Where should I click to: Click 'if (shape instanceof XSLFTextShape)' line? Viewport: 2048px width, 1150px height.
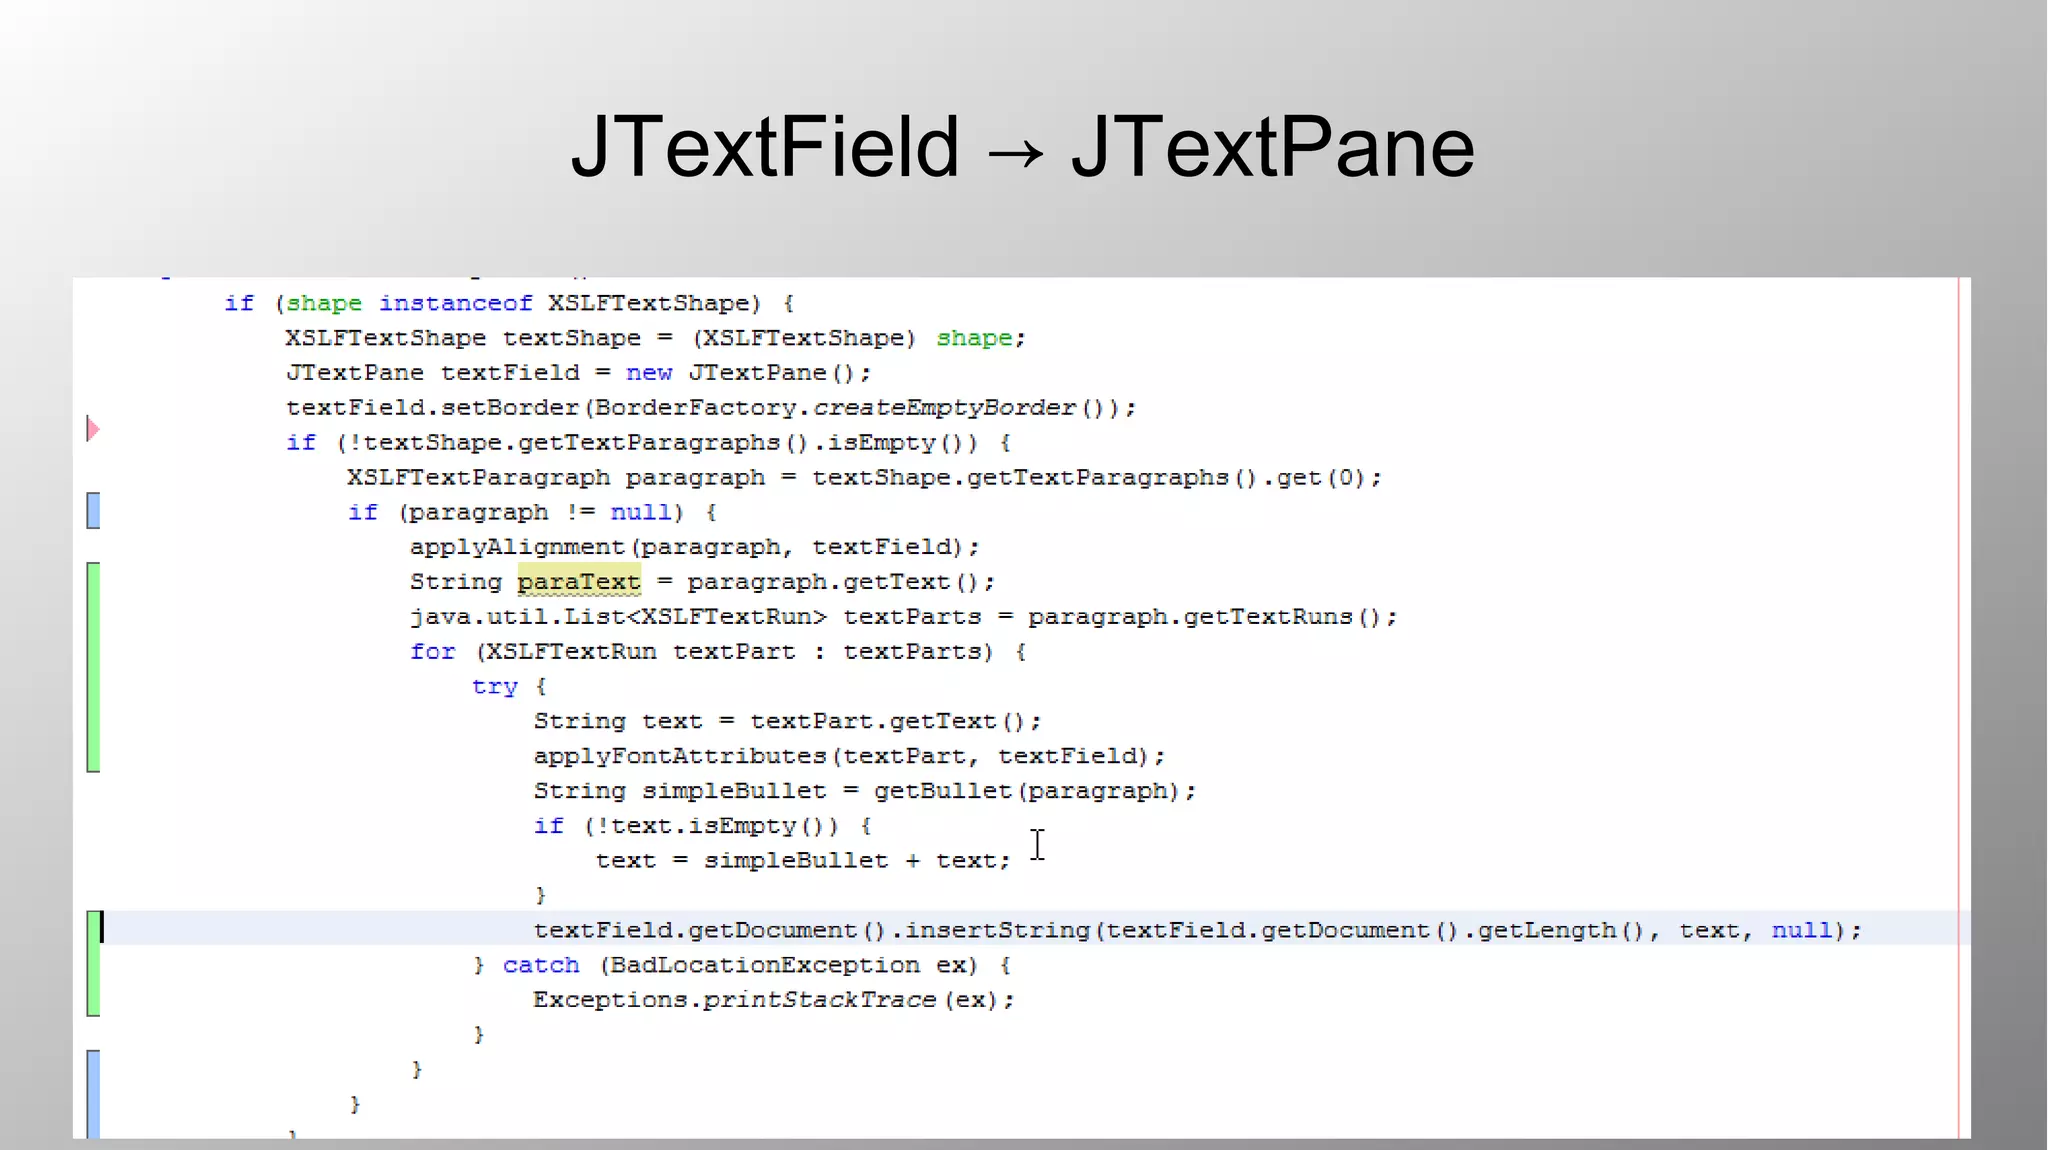(510, 303)
